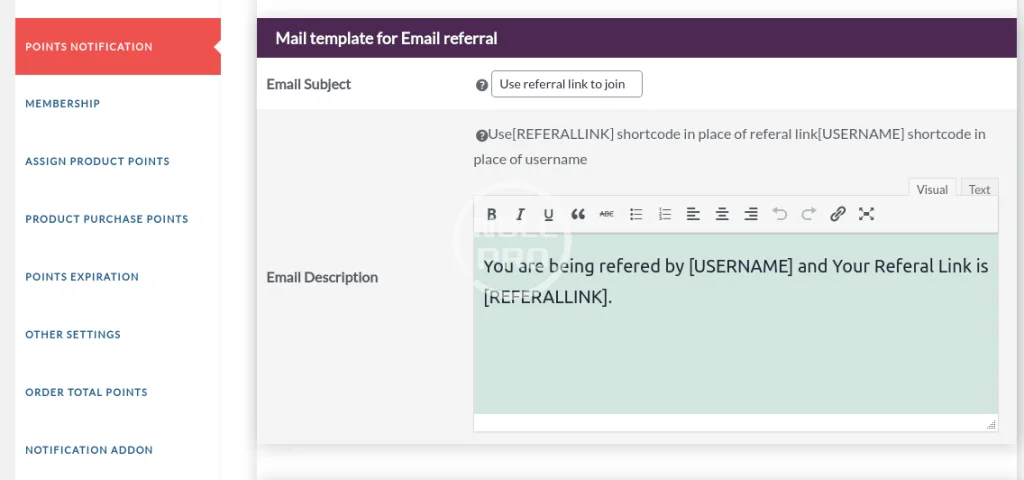Screen dimensions: 1024x480
Task: Click the Email Subject help icon
Action: 482,85
